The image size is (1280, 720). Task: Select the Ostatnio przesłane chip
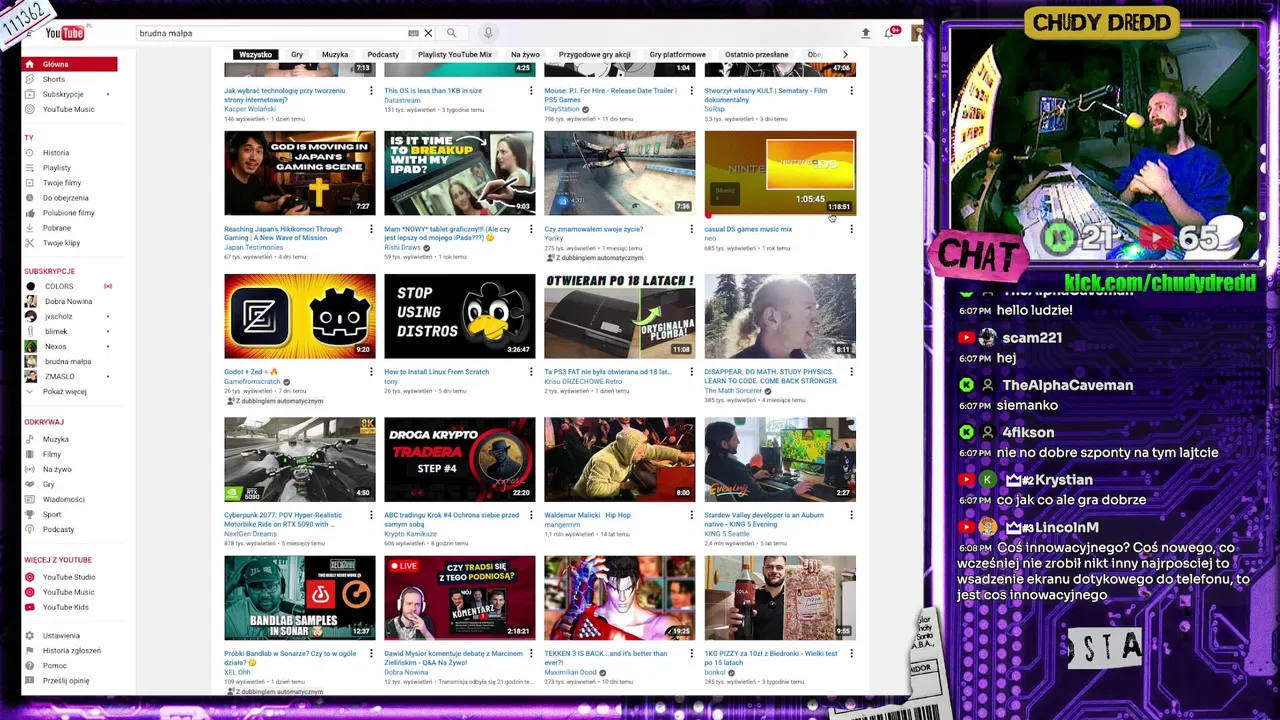tap(757, 54)
